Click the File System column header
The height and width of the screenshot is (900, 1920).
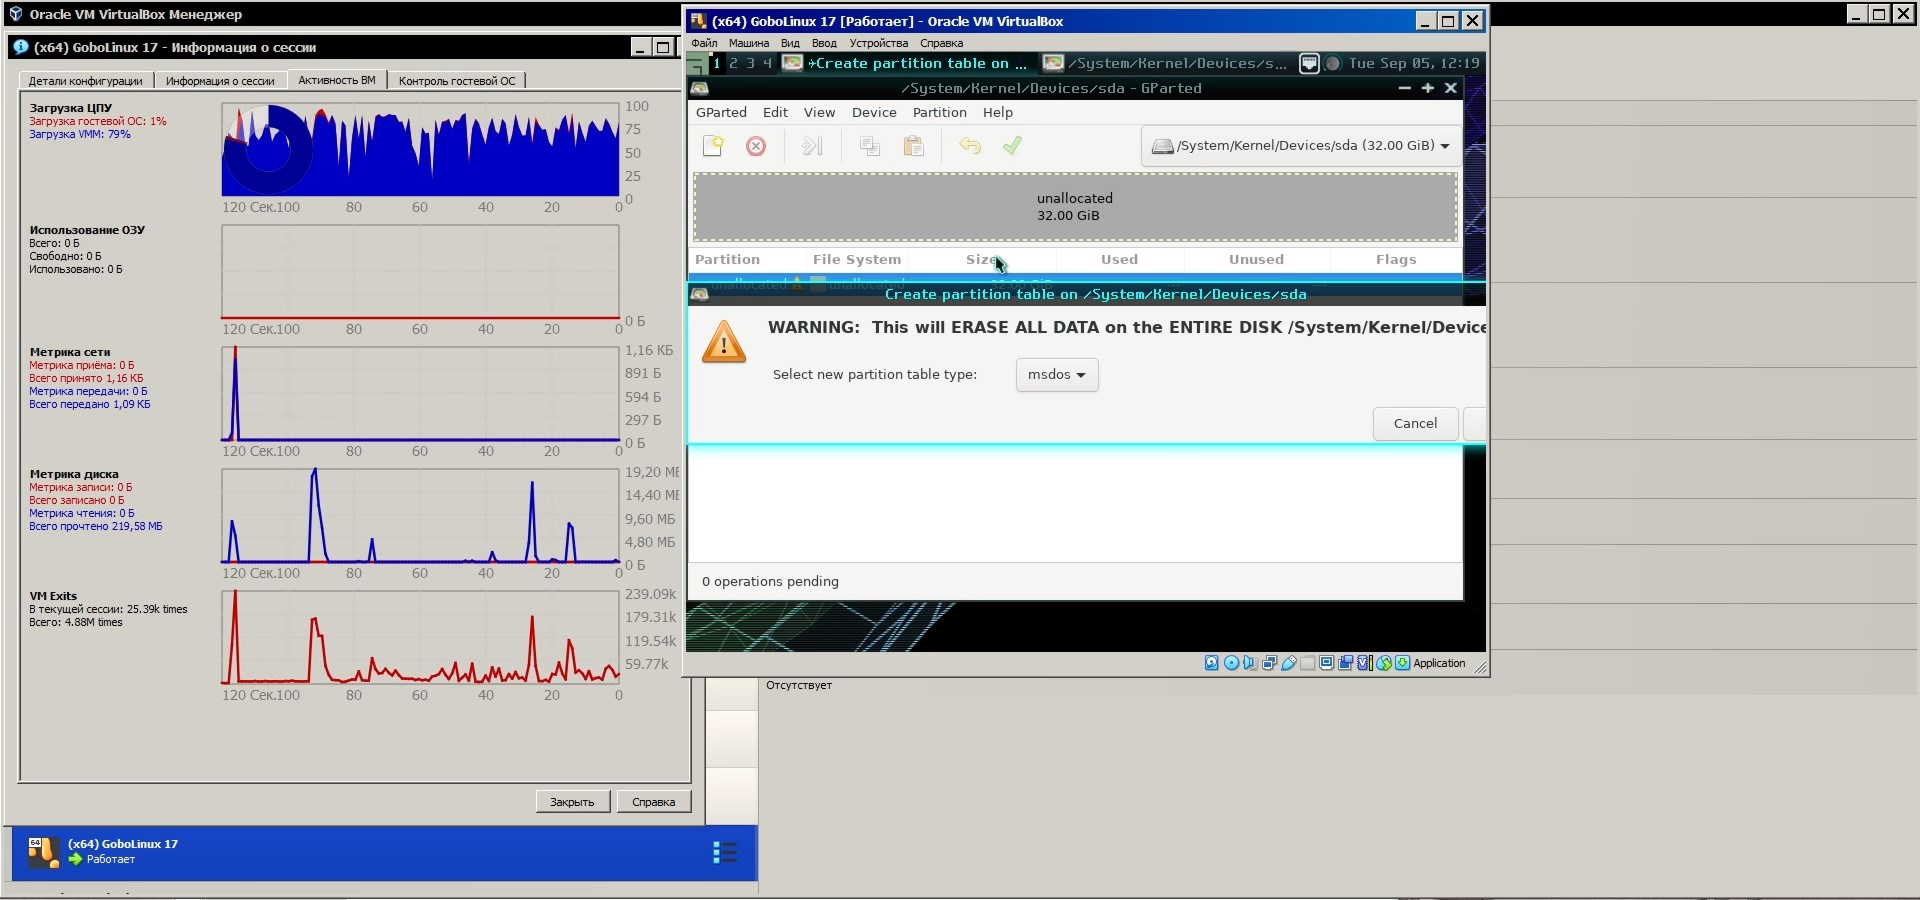click(x=857, y=260)
